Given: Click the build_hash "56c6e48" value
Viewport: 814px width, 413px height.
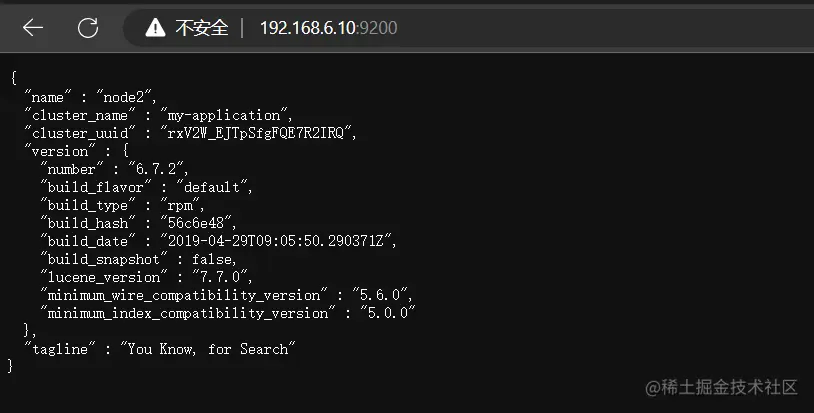Looking at the screenshot, I should tap(208, 223).
